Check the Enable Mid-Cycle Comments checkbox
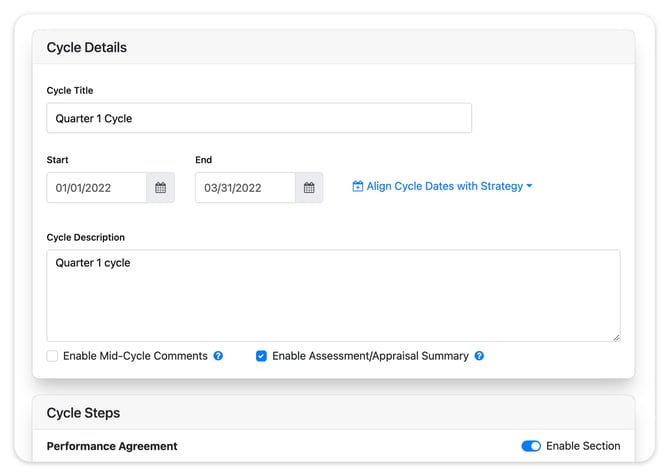This screenshot has height=476, width=670. pos(52,356)
